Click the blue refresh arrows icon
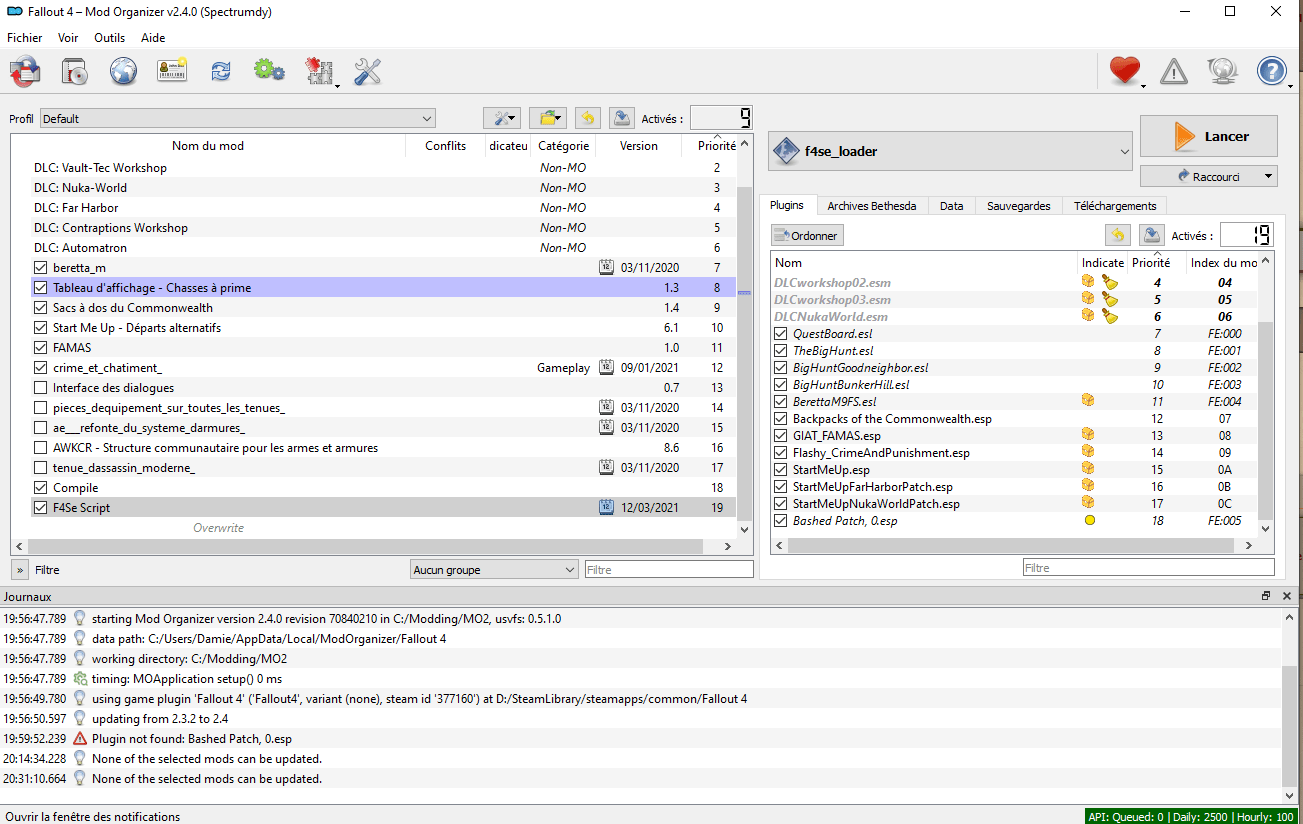This screenshot has width=1303, height=824. click(220, 72)
